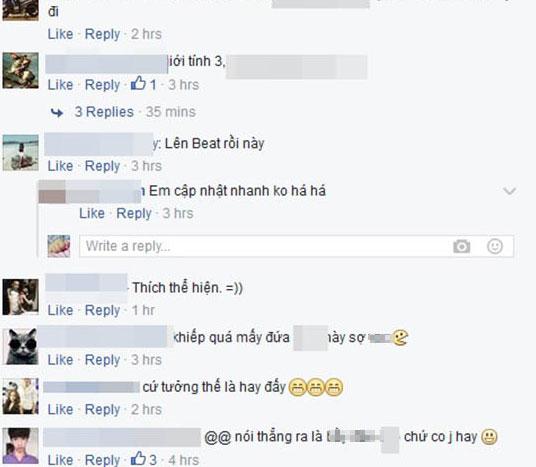
Task: Click Reply under 'Em cập nhật nhanh ko há há'
Action: coord(134,213)
